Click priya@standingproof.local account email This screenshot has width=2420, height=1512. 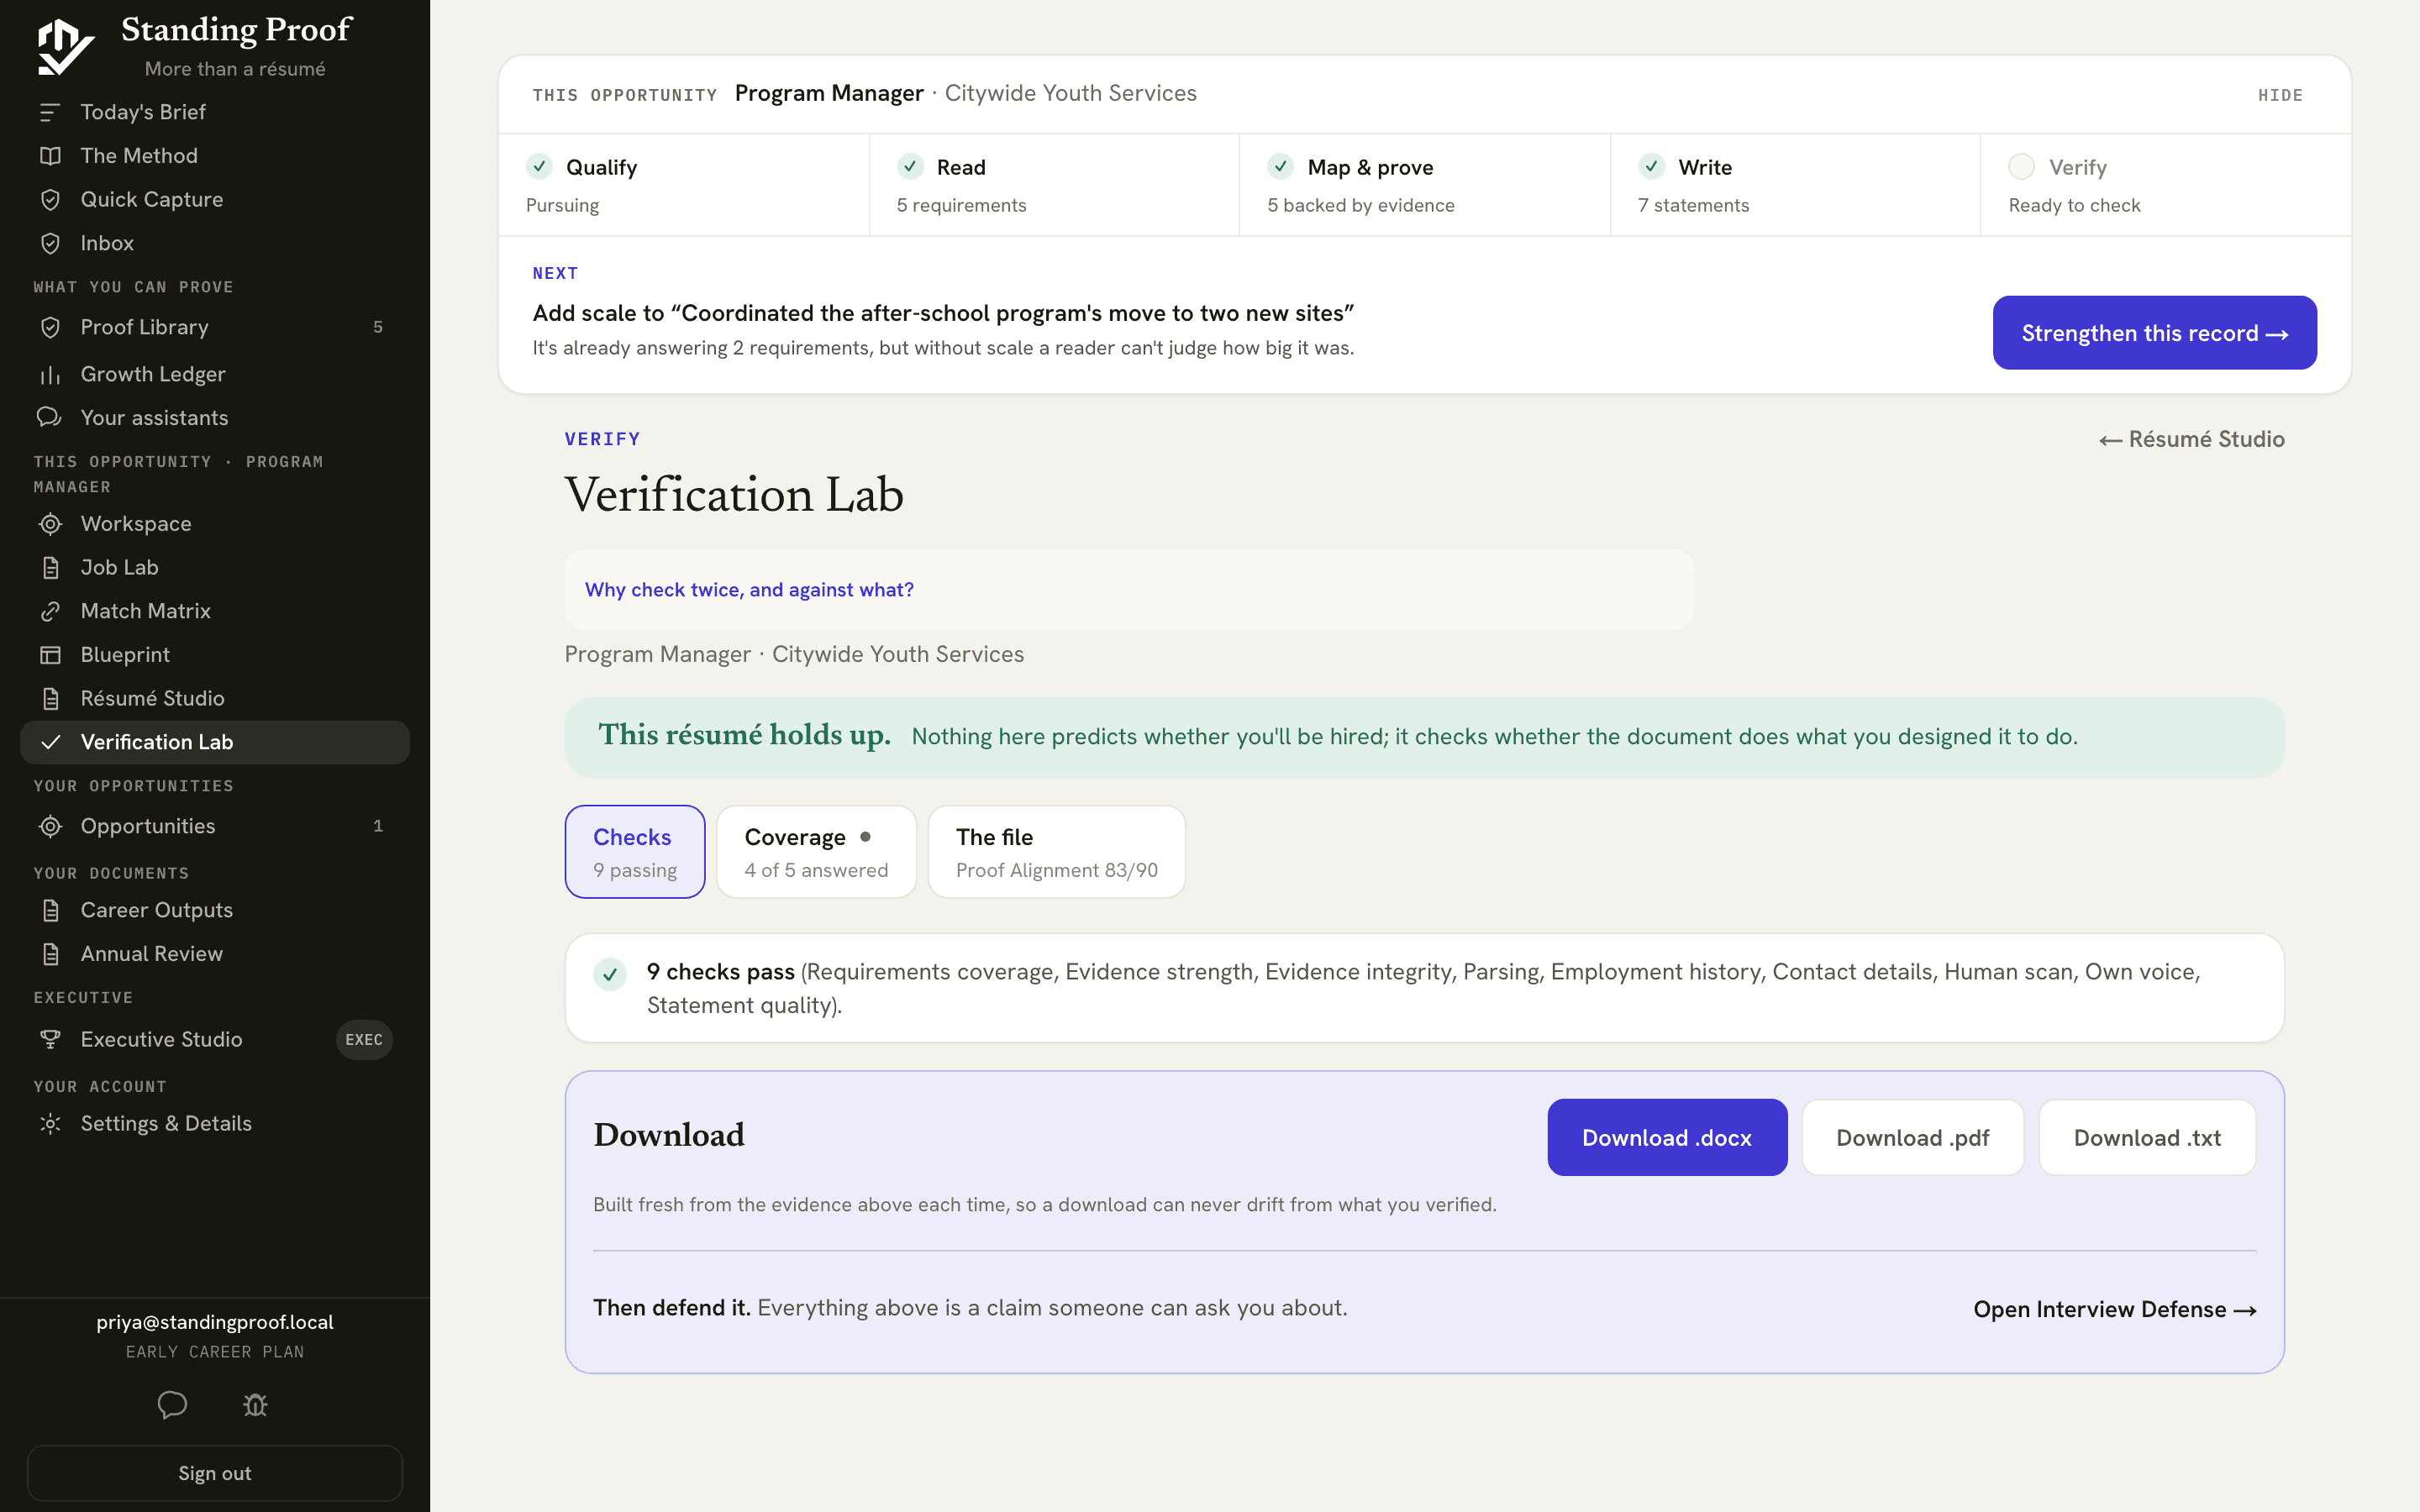pyautogui.click(x=215, y=1322)
